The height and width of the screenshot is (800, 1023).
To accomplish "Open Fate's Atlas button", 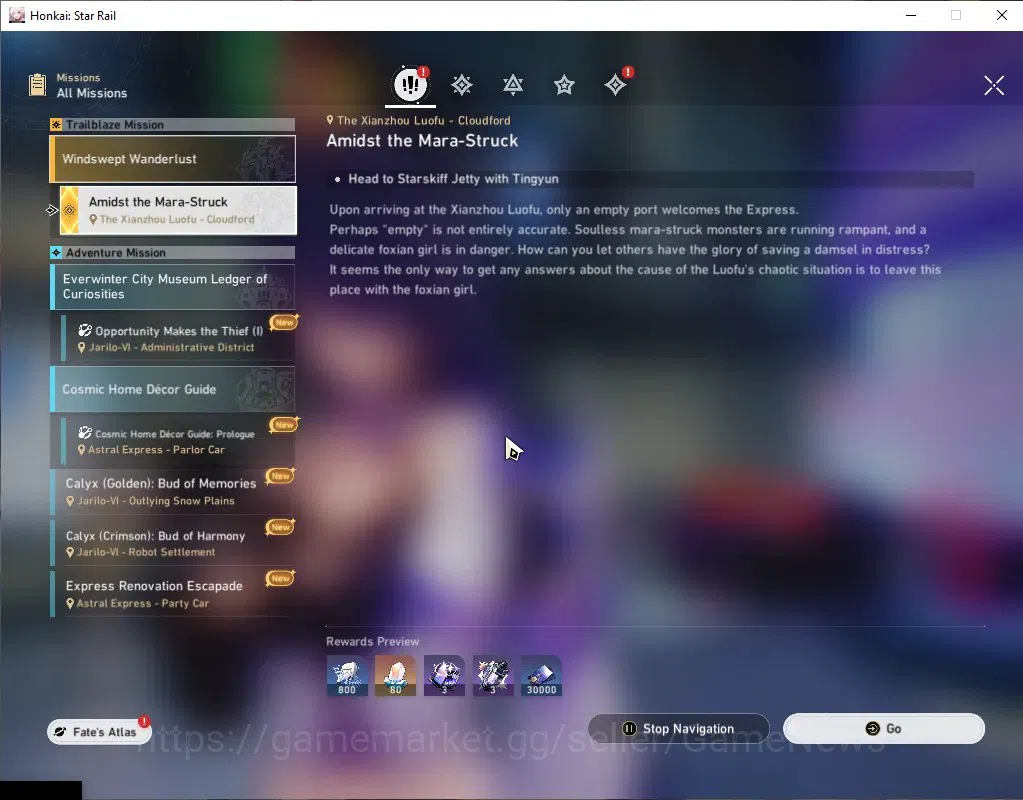I will (99, 731).
